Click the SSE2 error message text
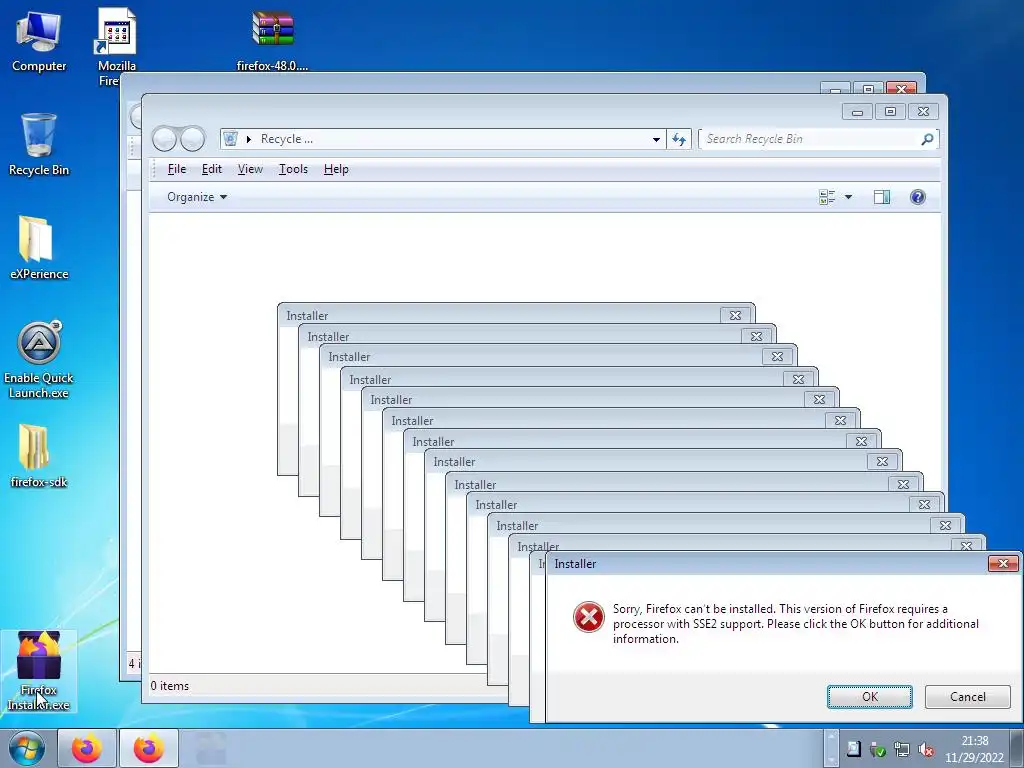The image size is (1024, 768). 795,624
